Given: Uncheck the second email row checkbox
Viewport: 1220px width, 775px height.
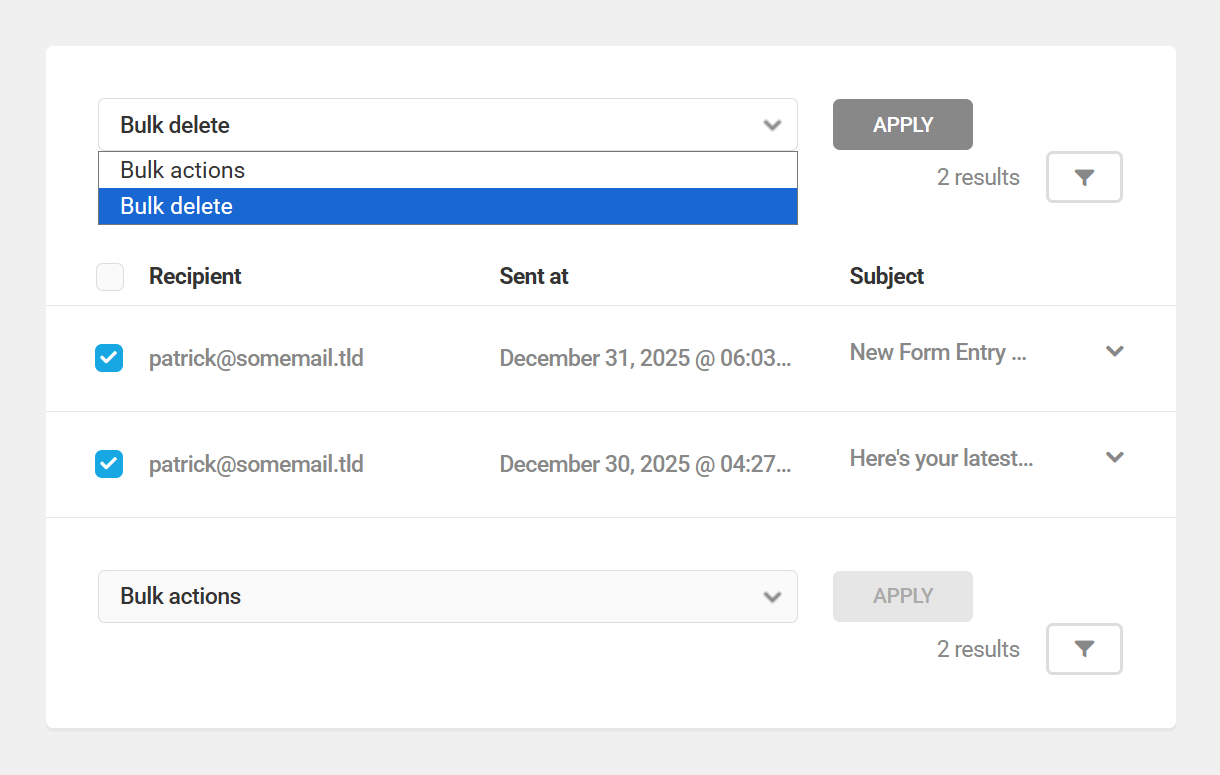Looking at the screenshot, I should (109, 463).
